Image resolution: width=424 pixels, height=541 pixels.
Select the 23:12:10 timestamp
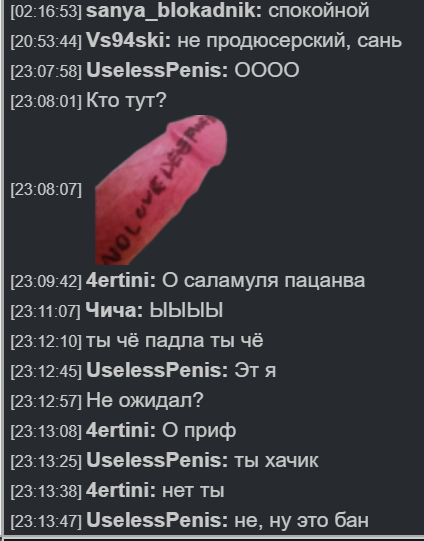[46, 341]
